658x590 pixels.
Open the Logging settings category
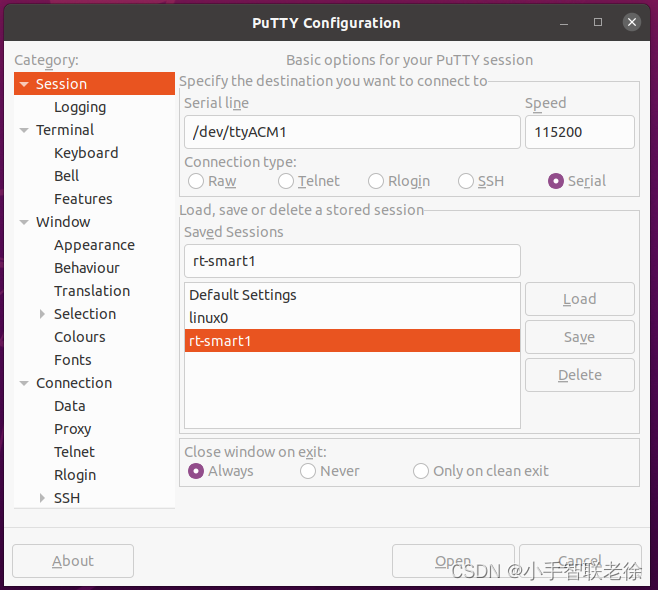coord(80,107)
